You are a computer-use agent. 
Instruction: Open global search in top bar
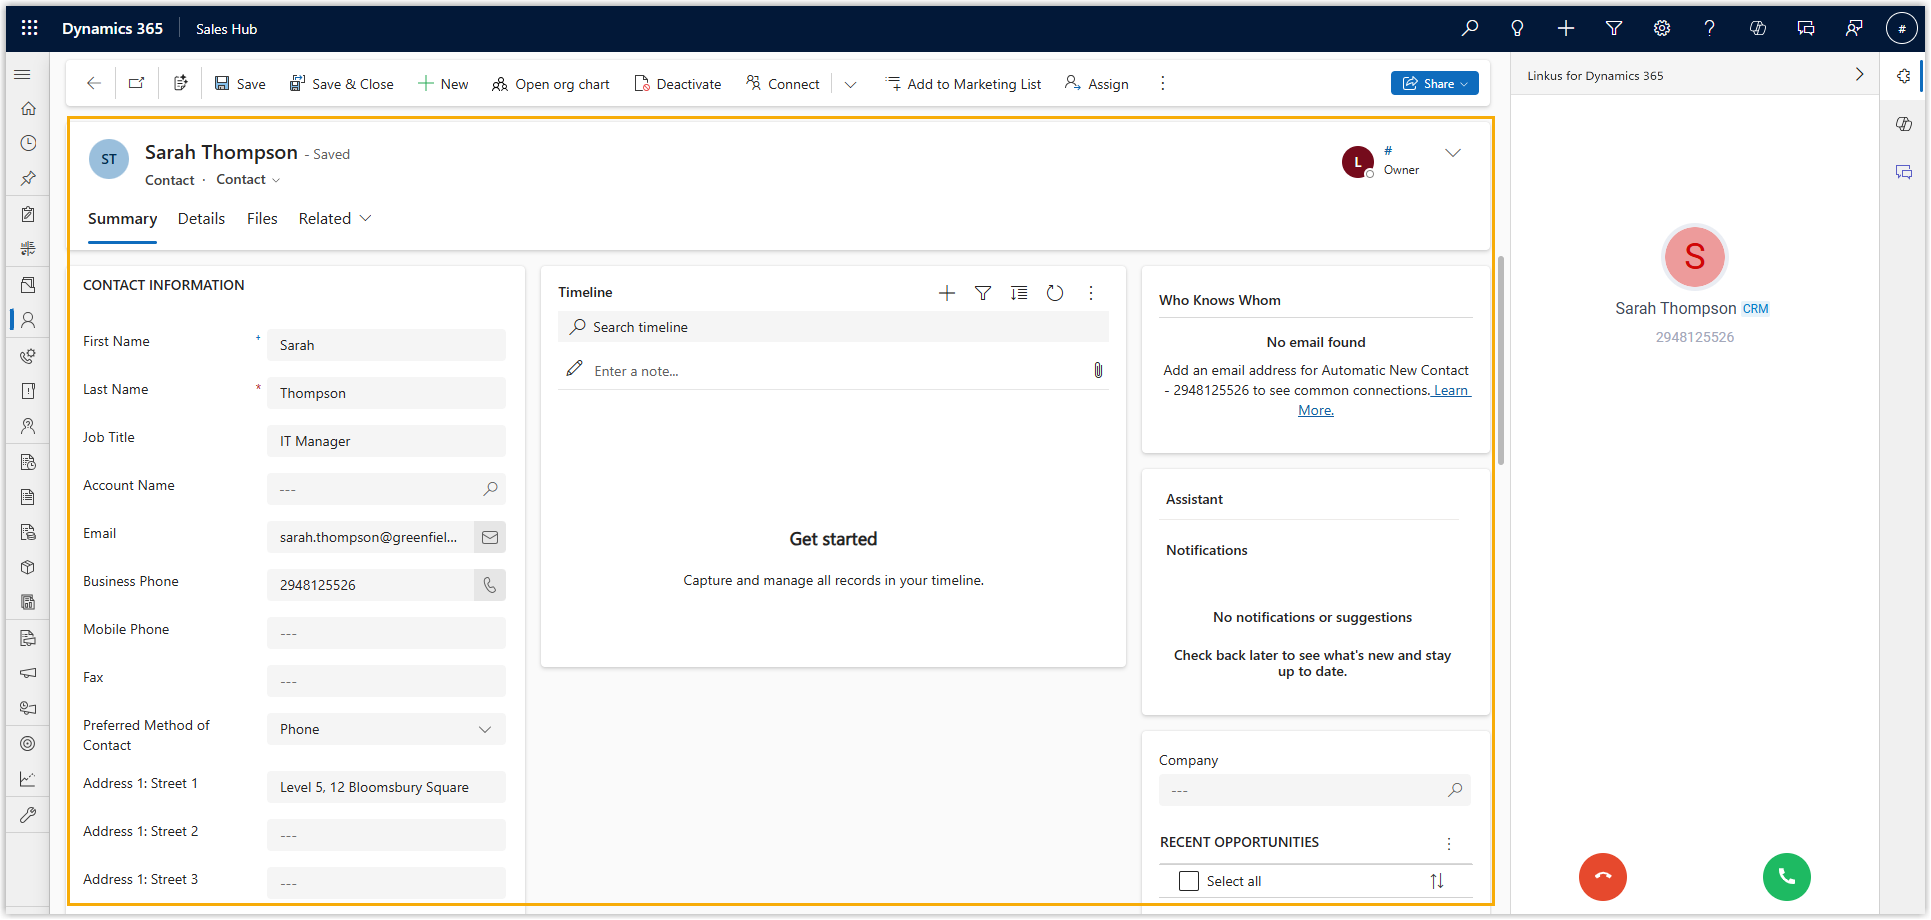tap(1469, 28)
